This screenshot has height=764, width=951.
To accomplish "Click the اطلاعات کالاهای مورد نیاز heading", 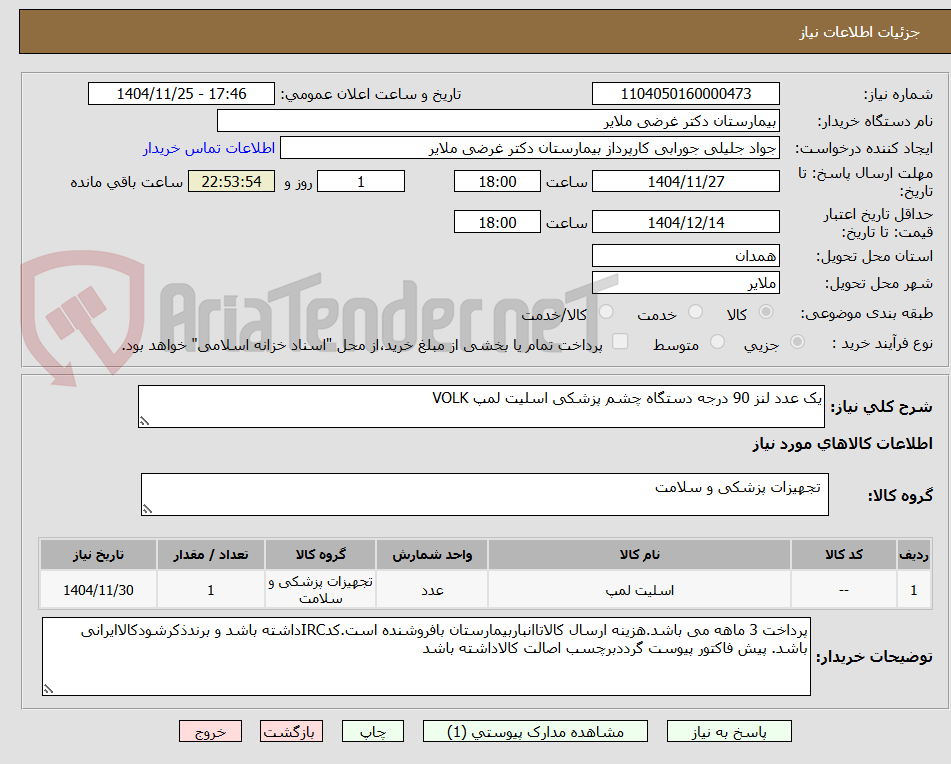I will [x=842, y=444].
